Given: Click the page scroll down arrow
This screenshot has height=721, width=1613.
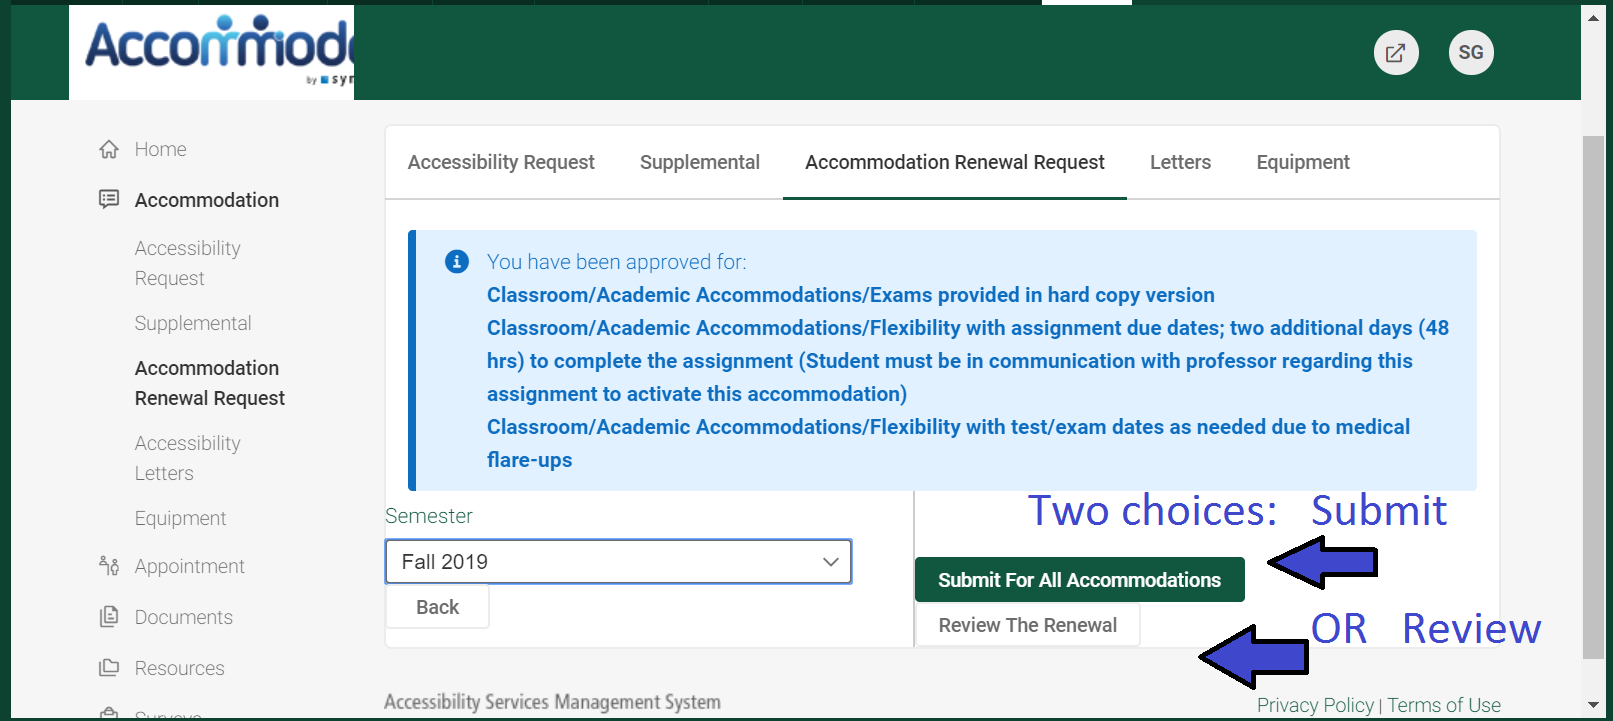Looking at the screenshot, I should point(1593,705).
